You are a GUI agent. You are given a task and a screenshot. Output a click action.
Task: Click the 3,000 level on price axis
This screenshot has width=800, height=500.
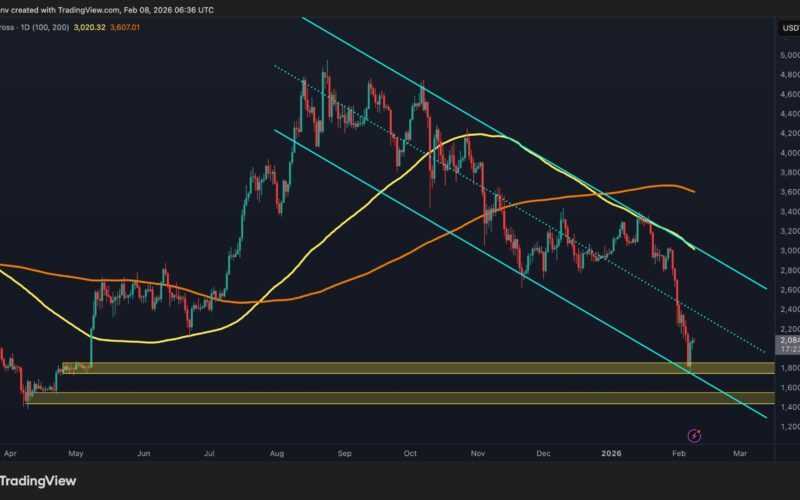[787, 251]
